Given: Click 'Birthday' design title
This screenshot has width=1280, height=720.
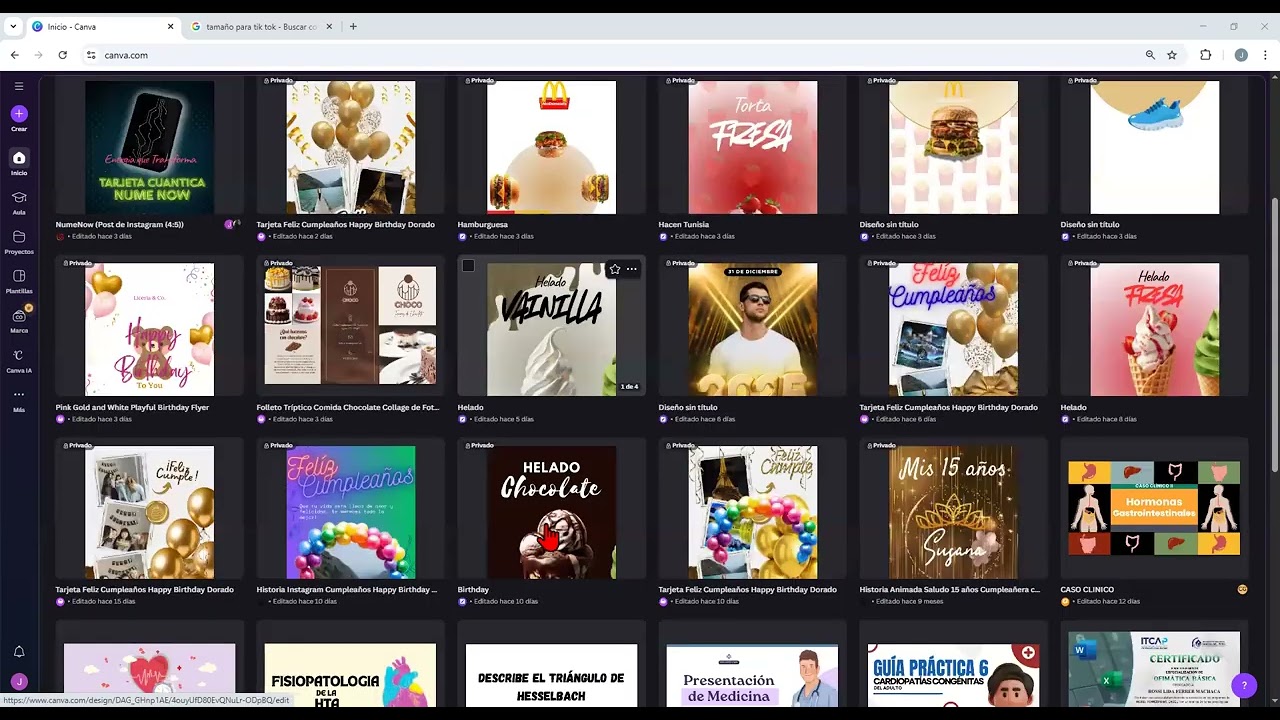Looking at the screenshot, I should 473,589.
